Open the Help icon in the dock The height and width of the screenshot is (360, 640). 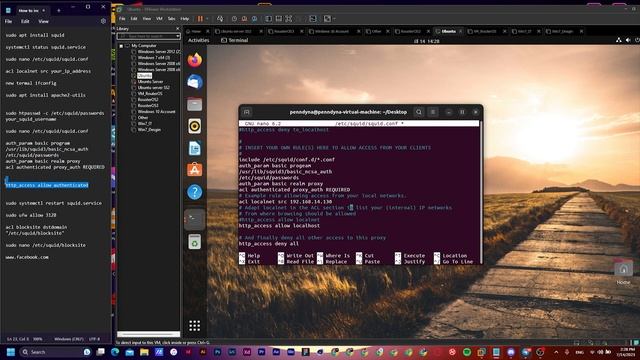point(195,192)
